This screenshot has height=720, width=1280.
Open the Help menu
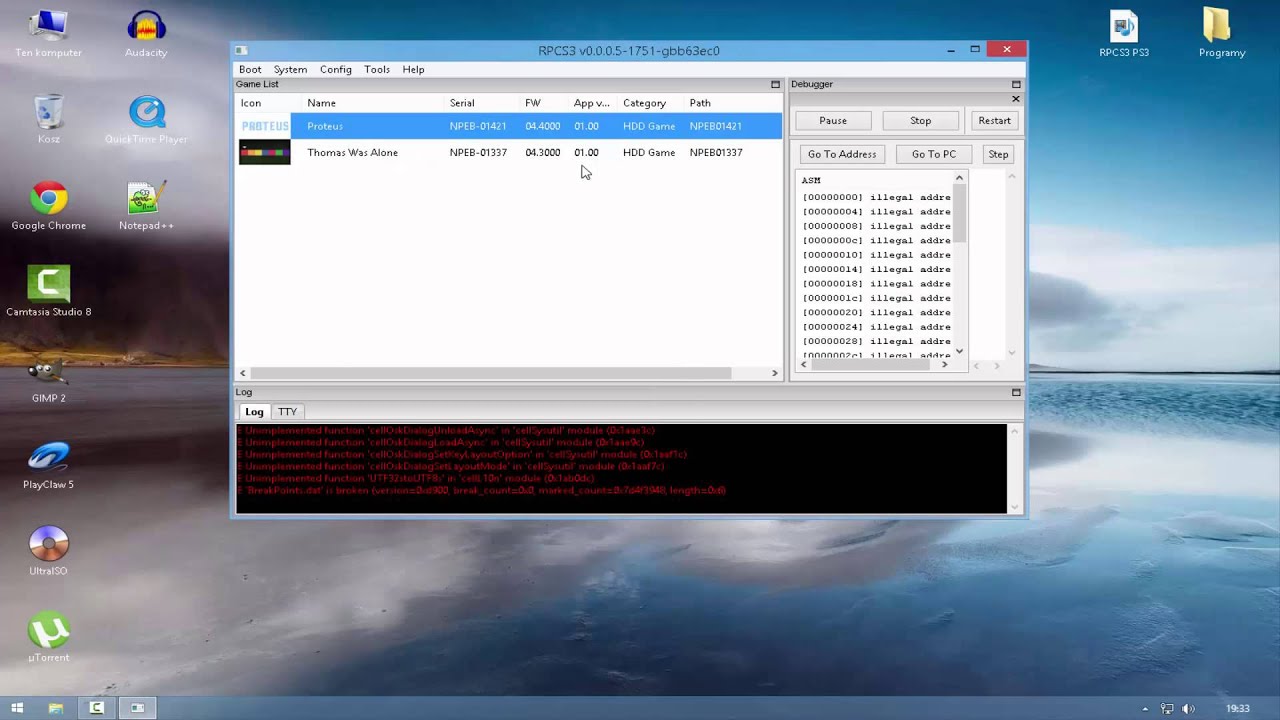click(x=413, y=69)
